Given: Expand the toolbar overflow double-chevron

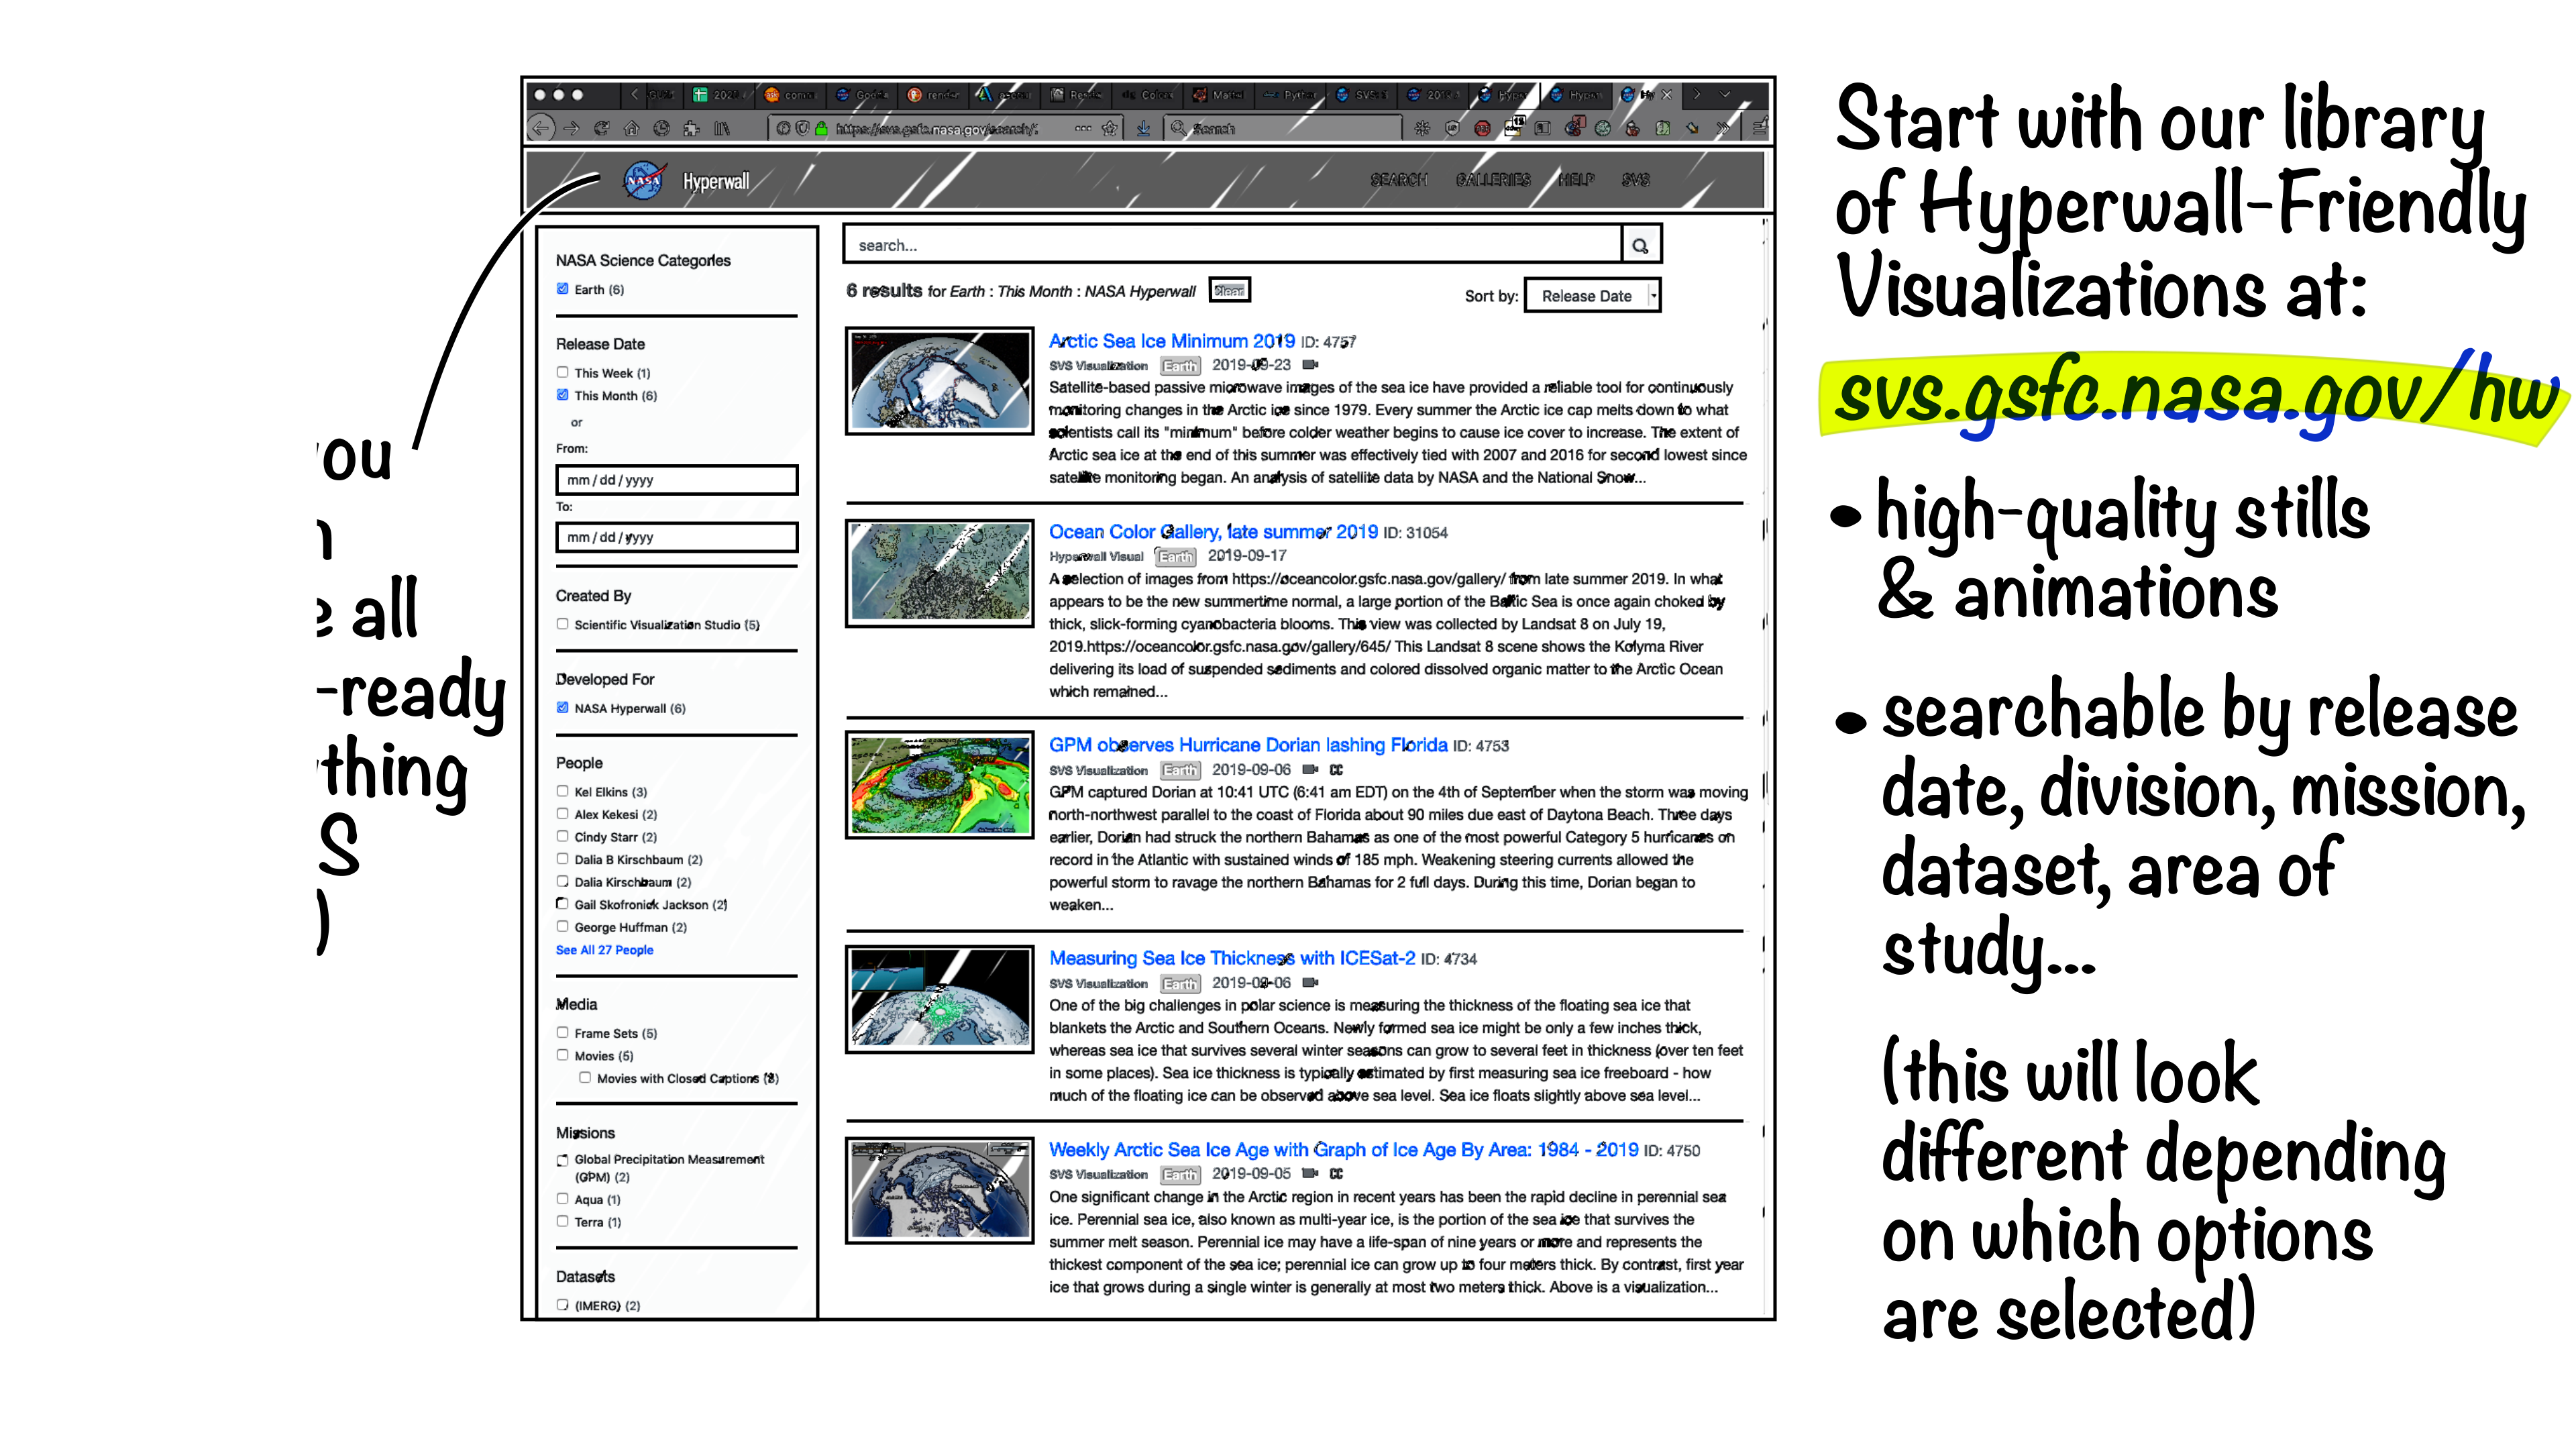Looking at the screenshot, I should (1723, 128).
